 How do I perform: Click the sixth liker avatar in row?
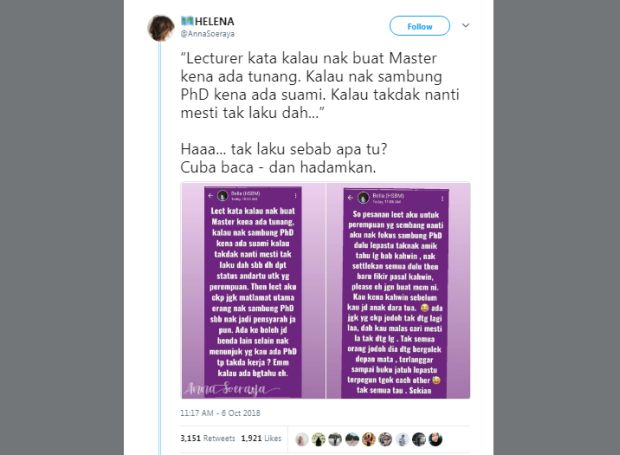click(386, 439)
